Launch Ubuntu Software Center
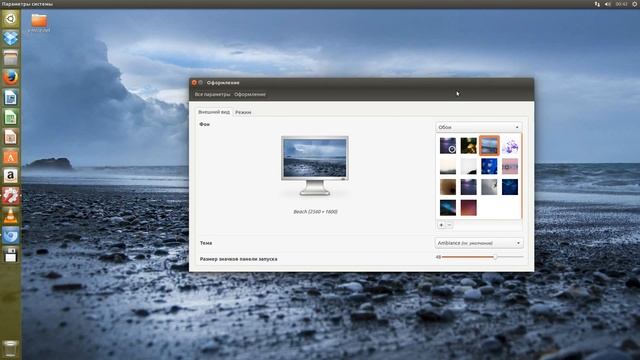Screen dimensions: 640x360 coord(11,157)
